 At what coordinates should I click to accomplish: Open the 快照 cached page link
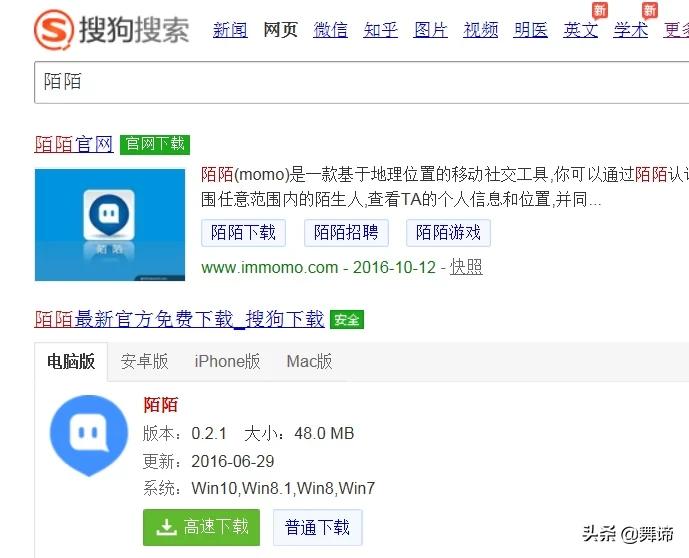click(x=466, y=267)
